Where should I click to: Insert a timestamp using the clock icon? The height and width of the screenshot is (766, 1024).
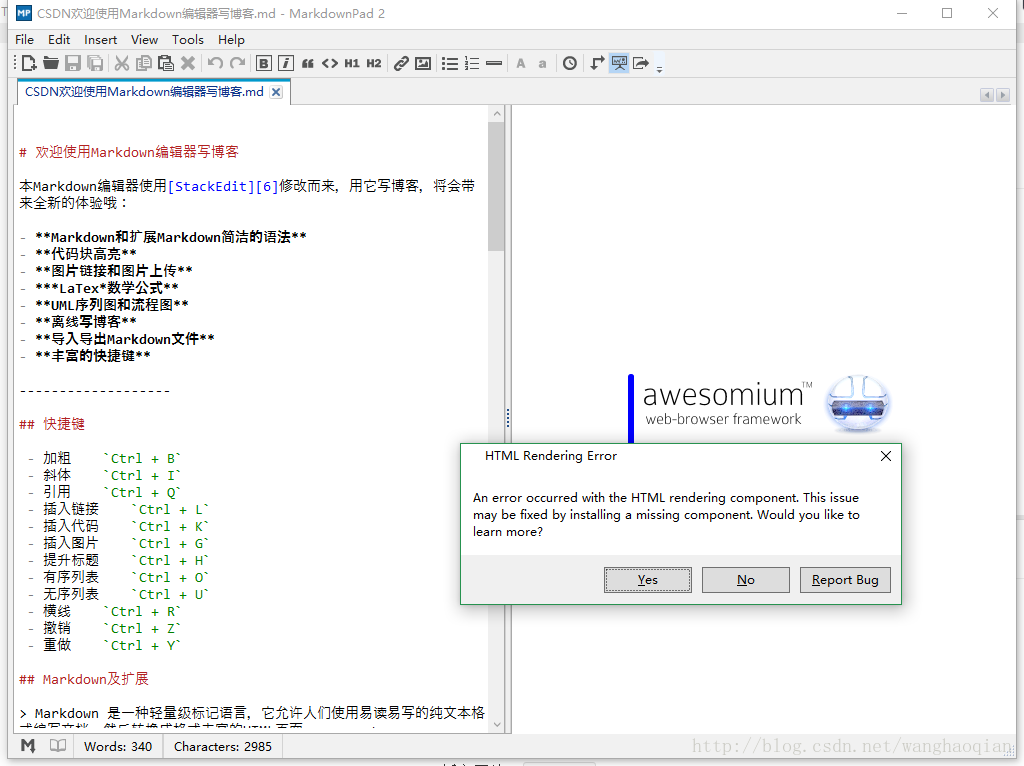(569, 63)
